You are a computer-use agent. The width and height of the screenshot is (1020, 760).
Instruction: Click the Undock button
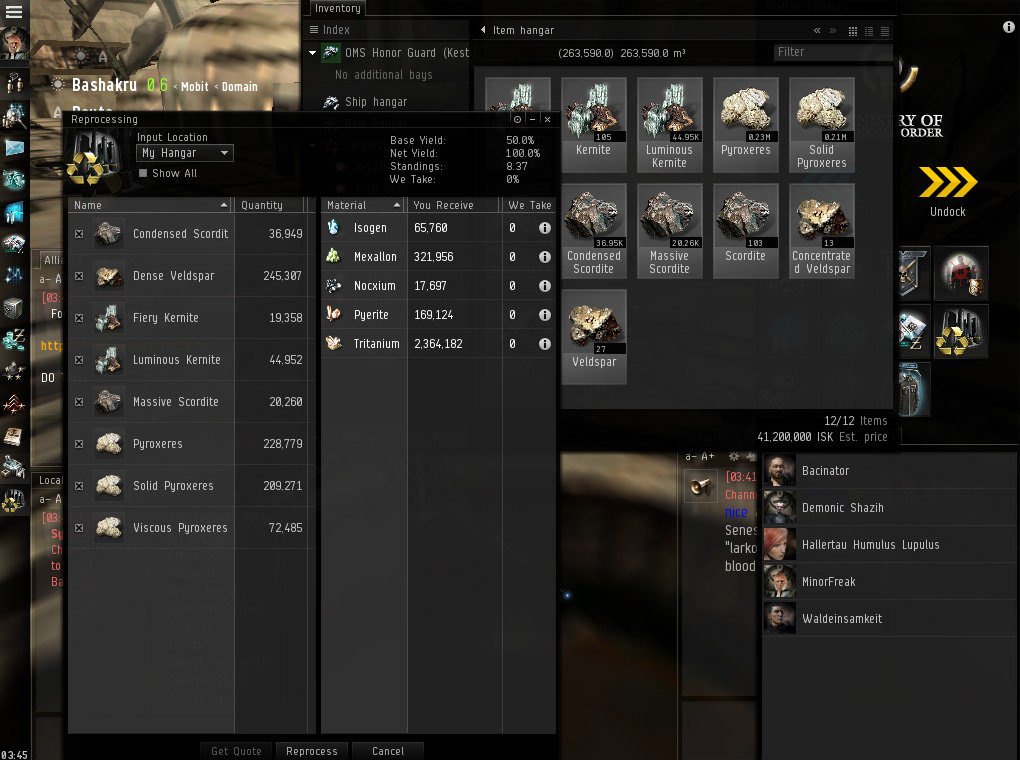[948, 191]
